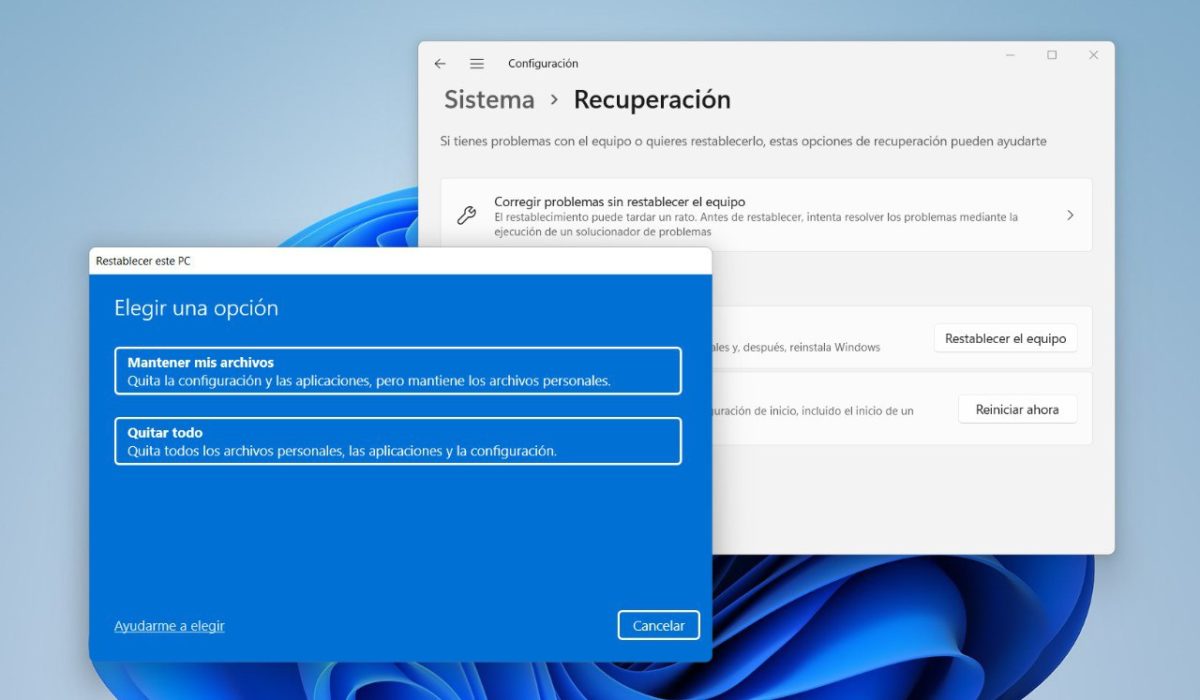Choose the Quitar todo option

[398, 441]
